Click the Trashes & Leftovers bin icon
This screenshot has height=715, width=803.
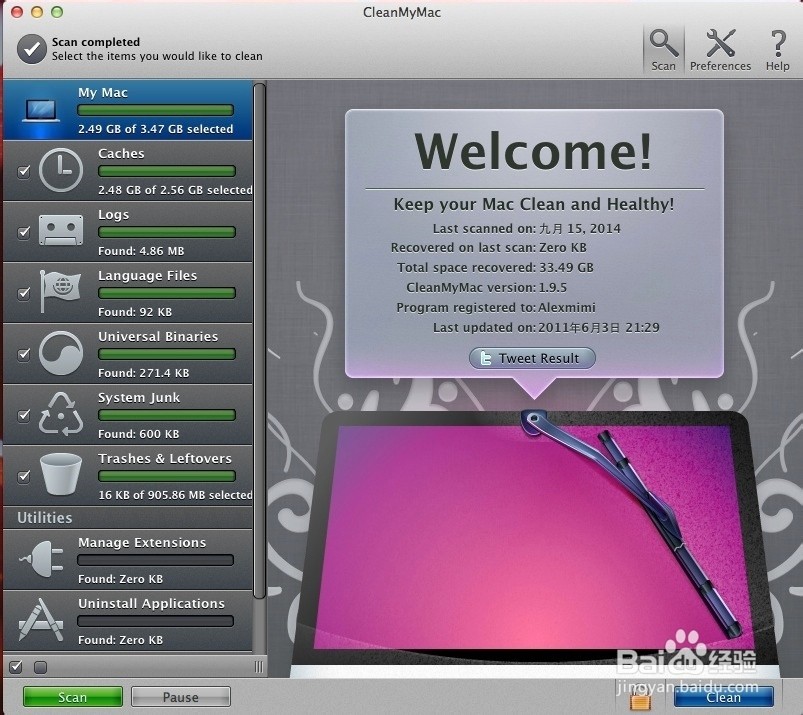coord(61,474)
